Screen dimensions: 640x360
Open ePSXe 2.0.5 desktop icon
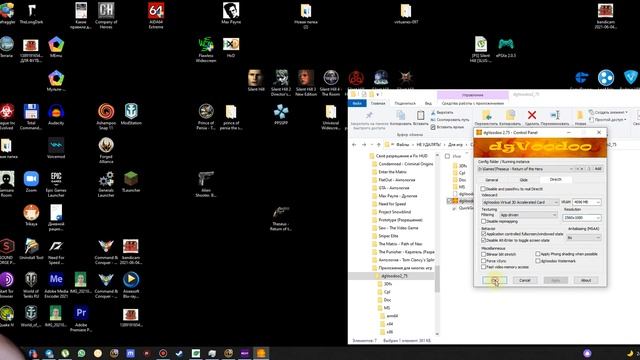pos(506,47)
